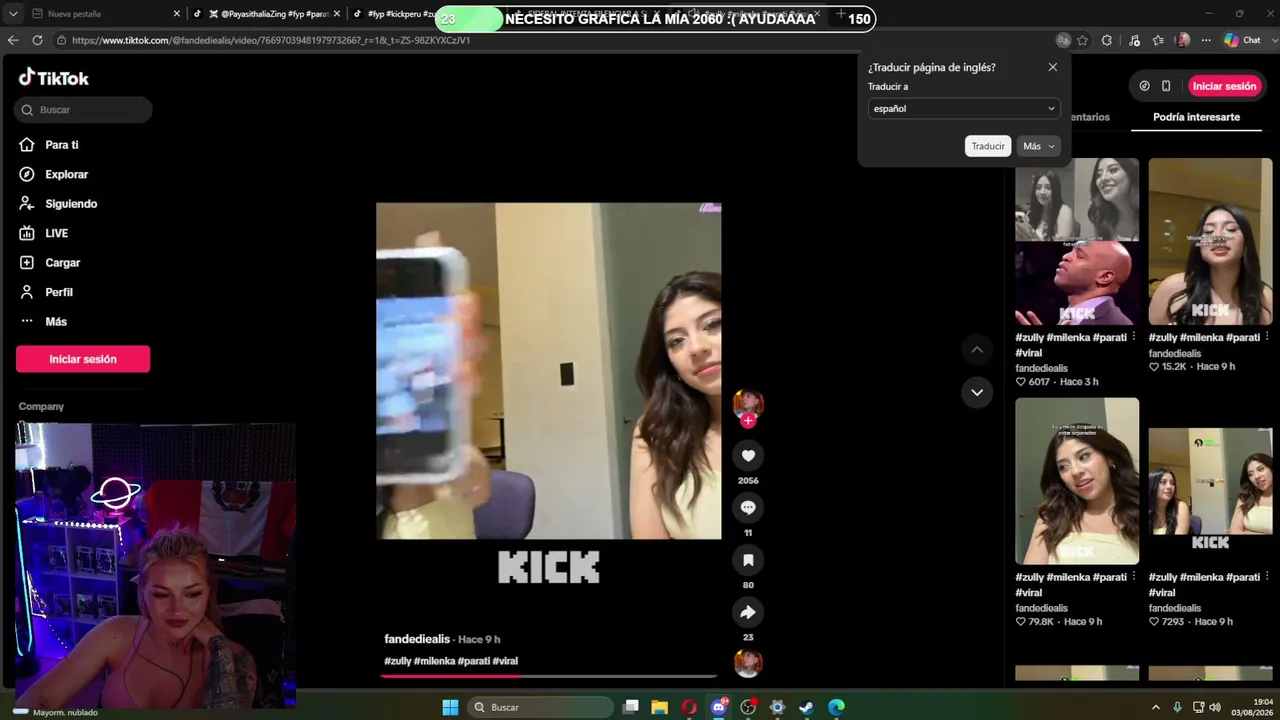
Task: Reload the page with the refresh icon
Action: click(x=37, y=40)
